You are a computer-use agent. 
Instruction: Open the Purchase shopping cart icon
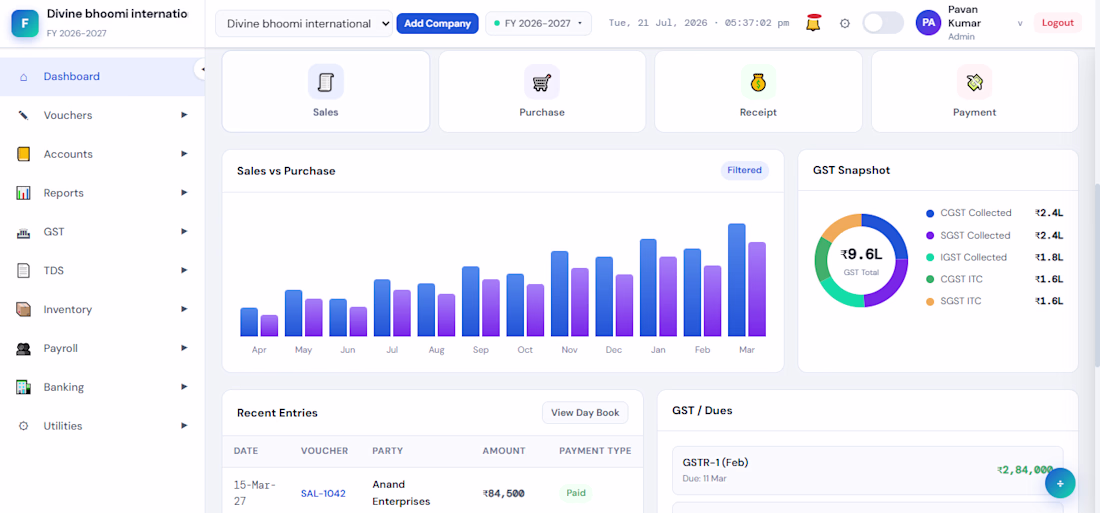point(542,82)
